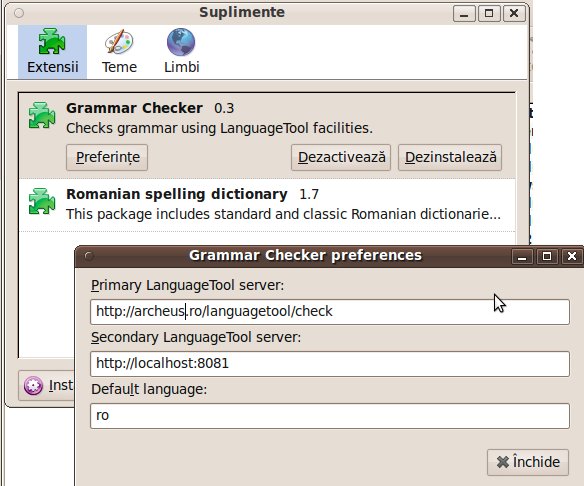Click the Romanian dictionary description text

(283, 215)
